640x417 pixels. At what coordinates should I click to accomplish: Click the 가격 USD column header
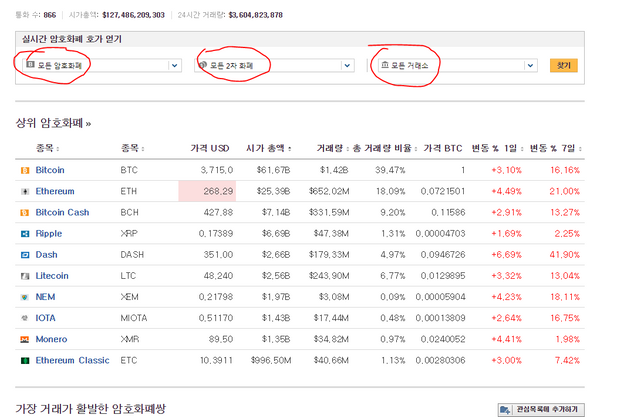click(210, 148)
